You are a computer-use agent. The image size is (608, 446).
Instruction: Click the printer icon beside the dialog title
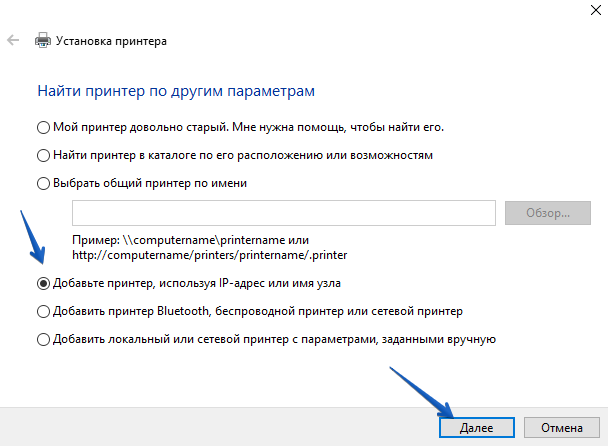42,42
